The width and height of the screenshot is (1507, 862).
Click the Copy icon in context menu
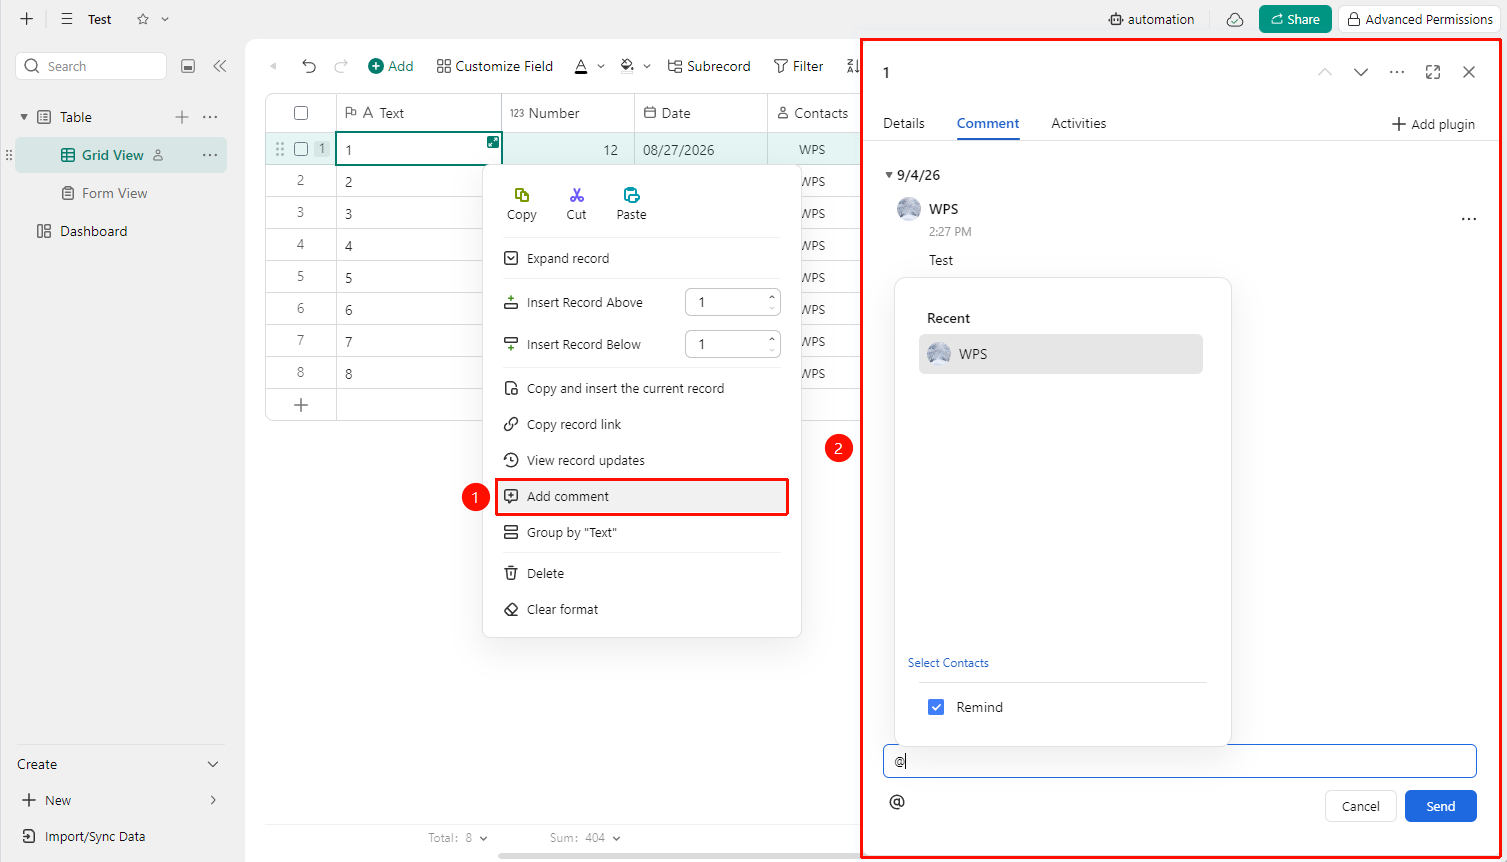[x=521, y=195]
